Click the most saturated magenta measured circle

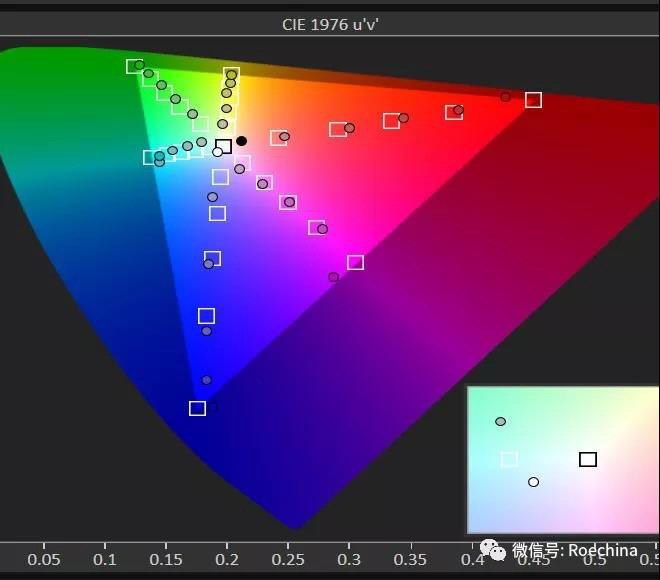click(333, 277)
